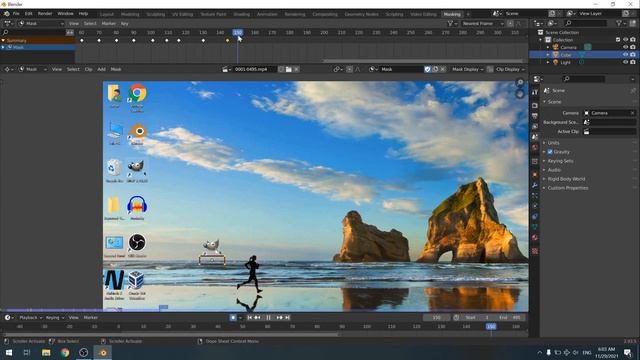This screenshot has width=640, height=360.
Task: Toggle Collection exclude checkbox in outliner
Action: [x=618, y=40]
